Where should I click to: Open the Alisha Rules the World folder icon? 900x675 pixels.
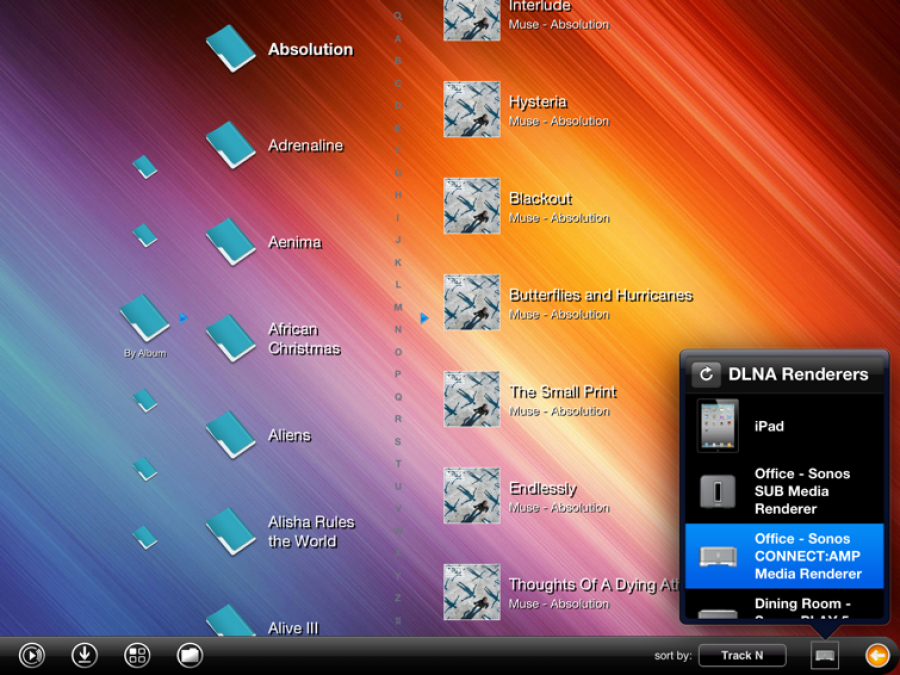[231, 532]
